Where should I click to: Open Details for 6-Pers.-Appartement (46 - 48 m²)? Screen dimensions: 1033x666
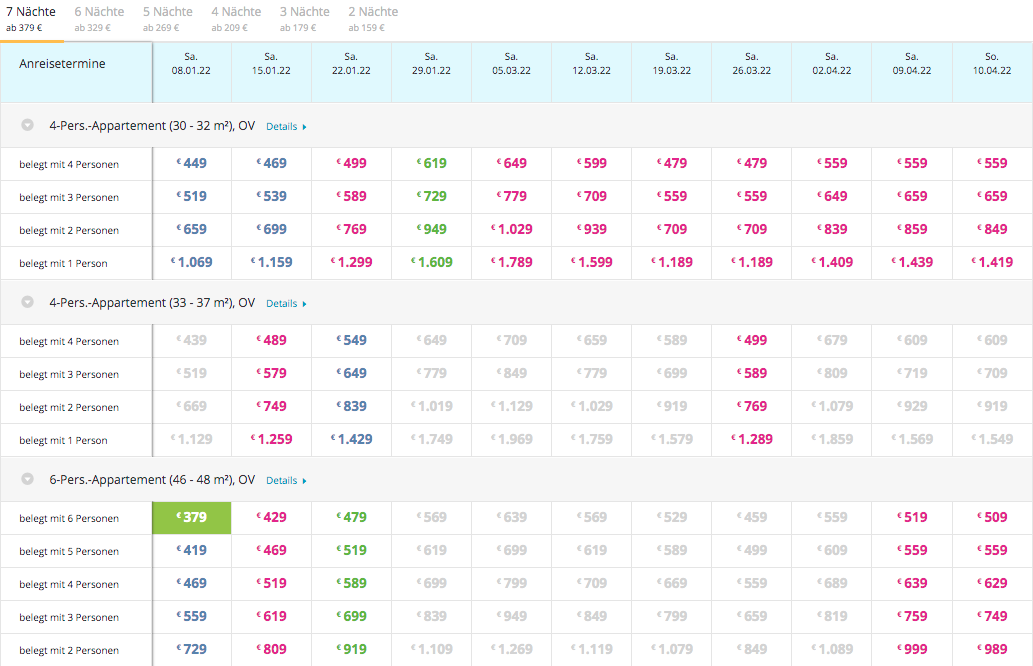285,481
